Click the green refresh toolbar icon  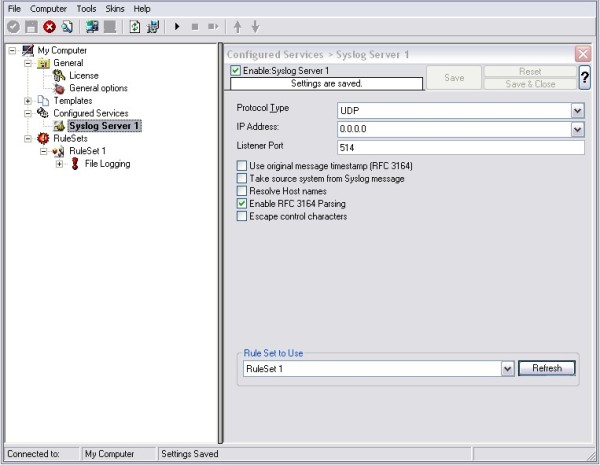coord(134,27)
